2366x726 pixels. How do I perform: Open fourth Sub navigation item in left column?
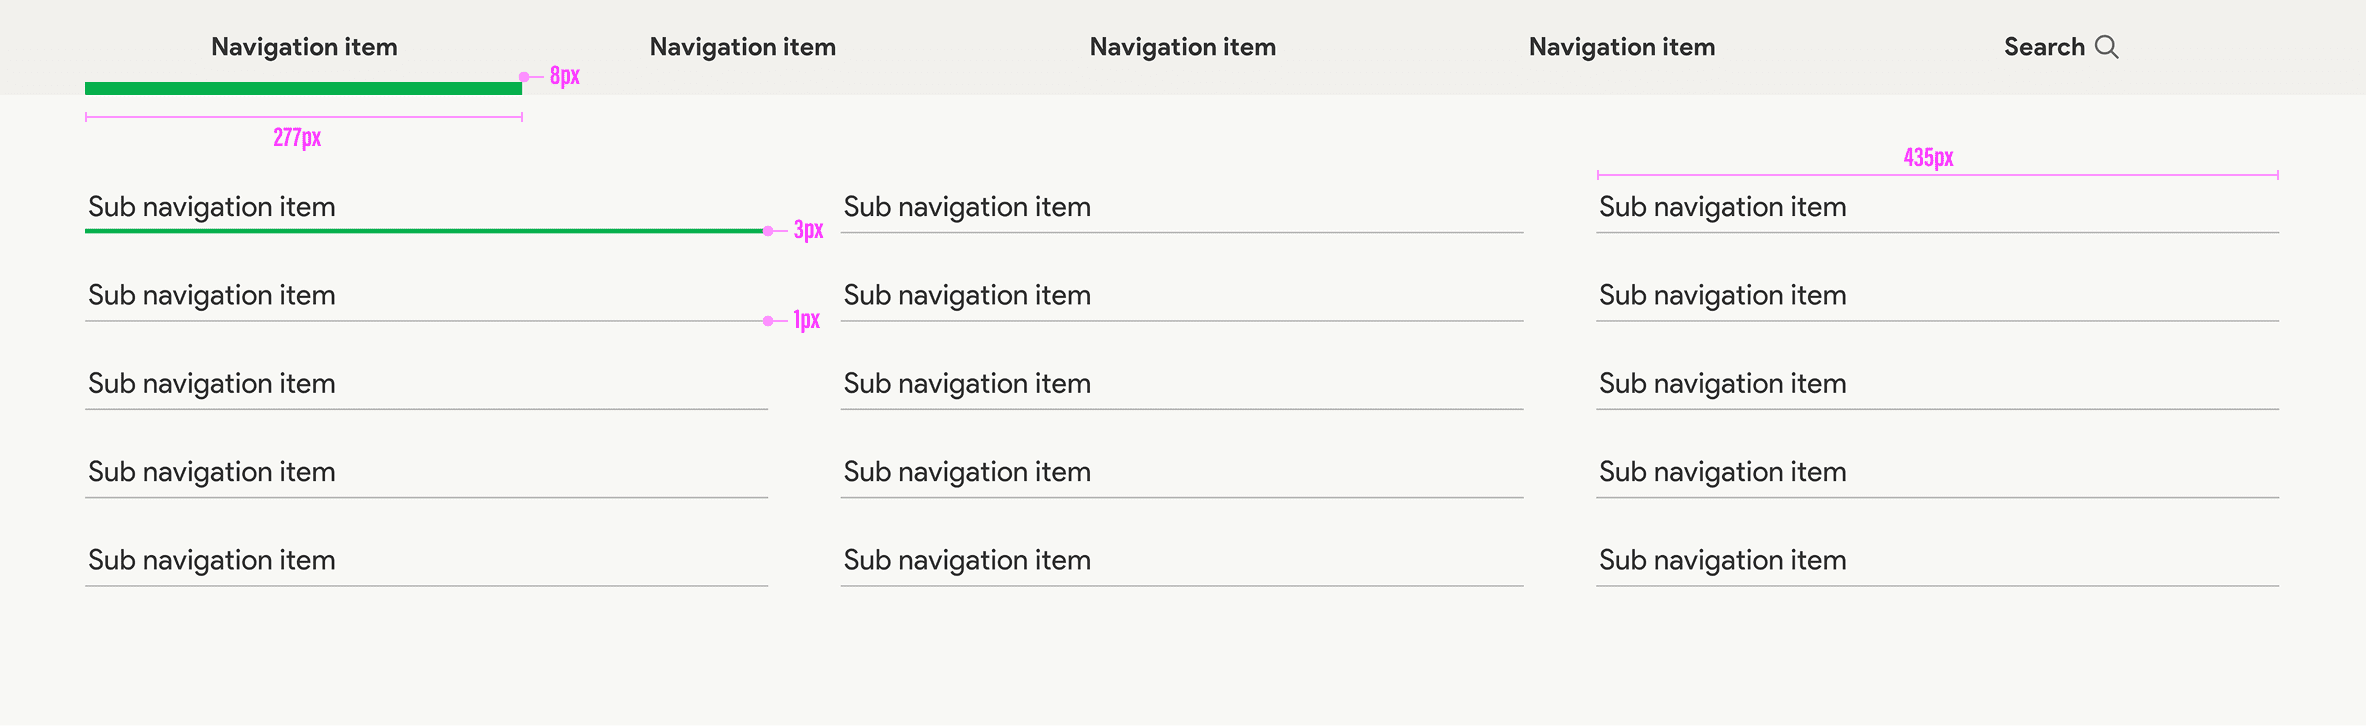pyautogui.click(x=212, y=471)
